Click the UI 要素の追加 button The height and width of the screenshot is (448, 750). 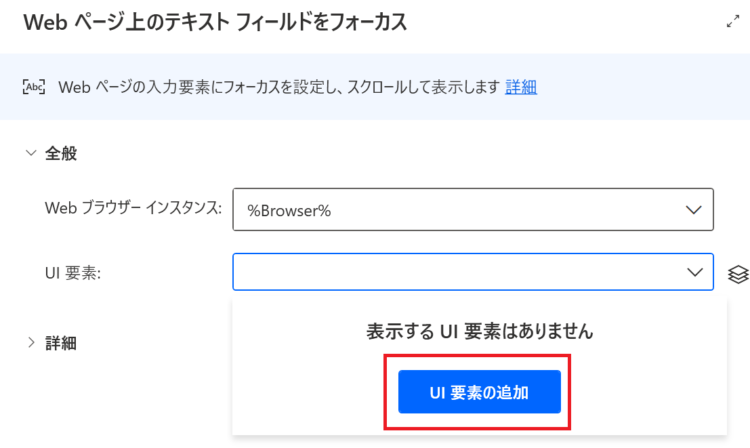(x=479, y=392)
